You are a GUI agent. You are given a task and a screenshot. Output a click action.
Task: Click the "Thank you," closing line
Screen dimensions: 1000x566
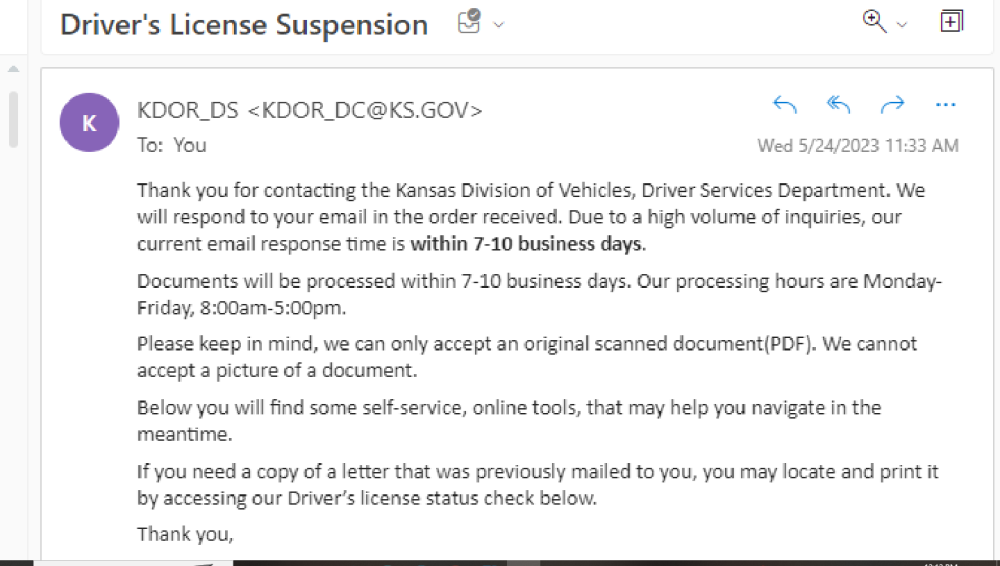tap(185, 534)
